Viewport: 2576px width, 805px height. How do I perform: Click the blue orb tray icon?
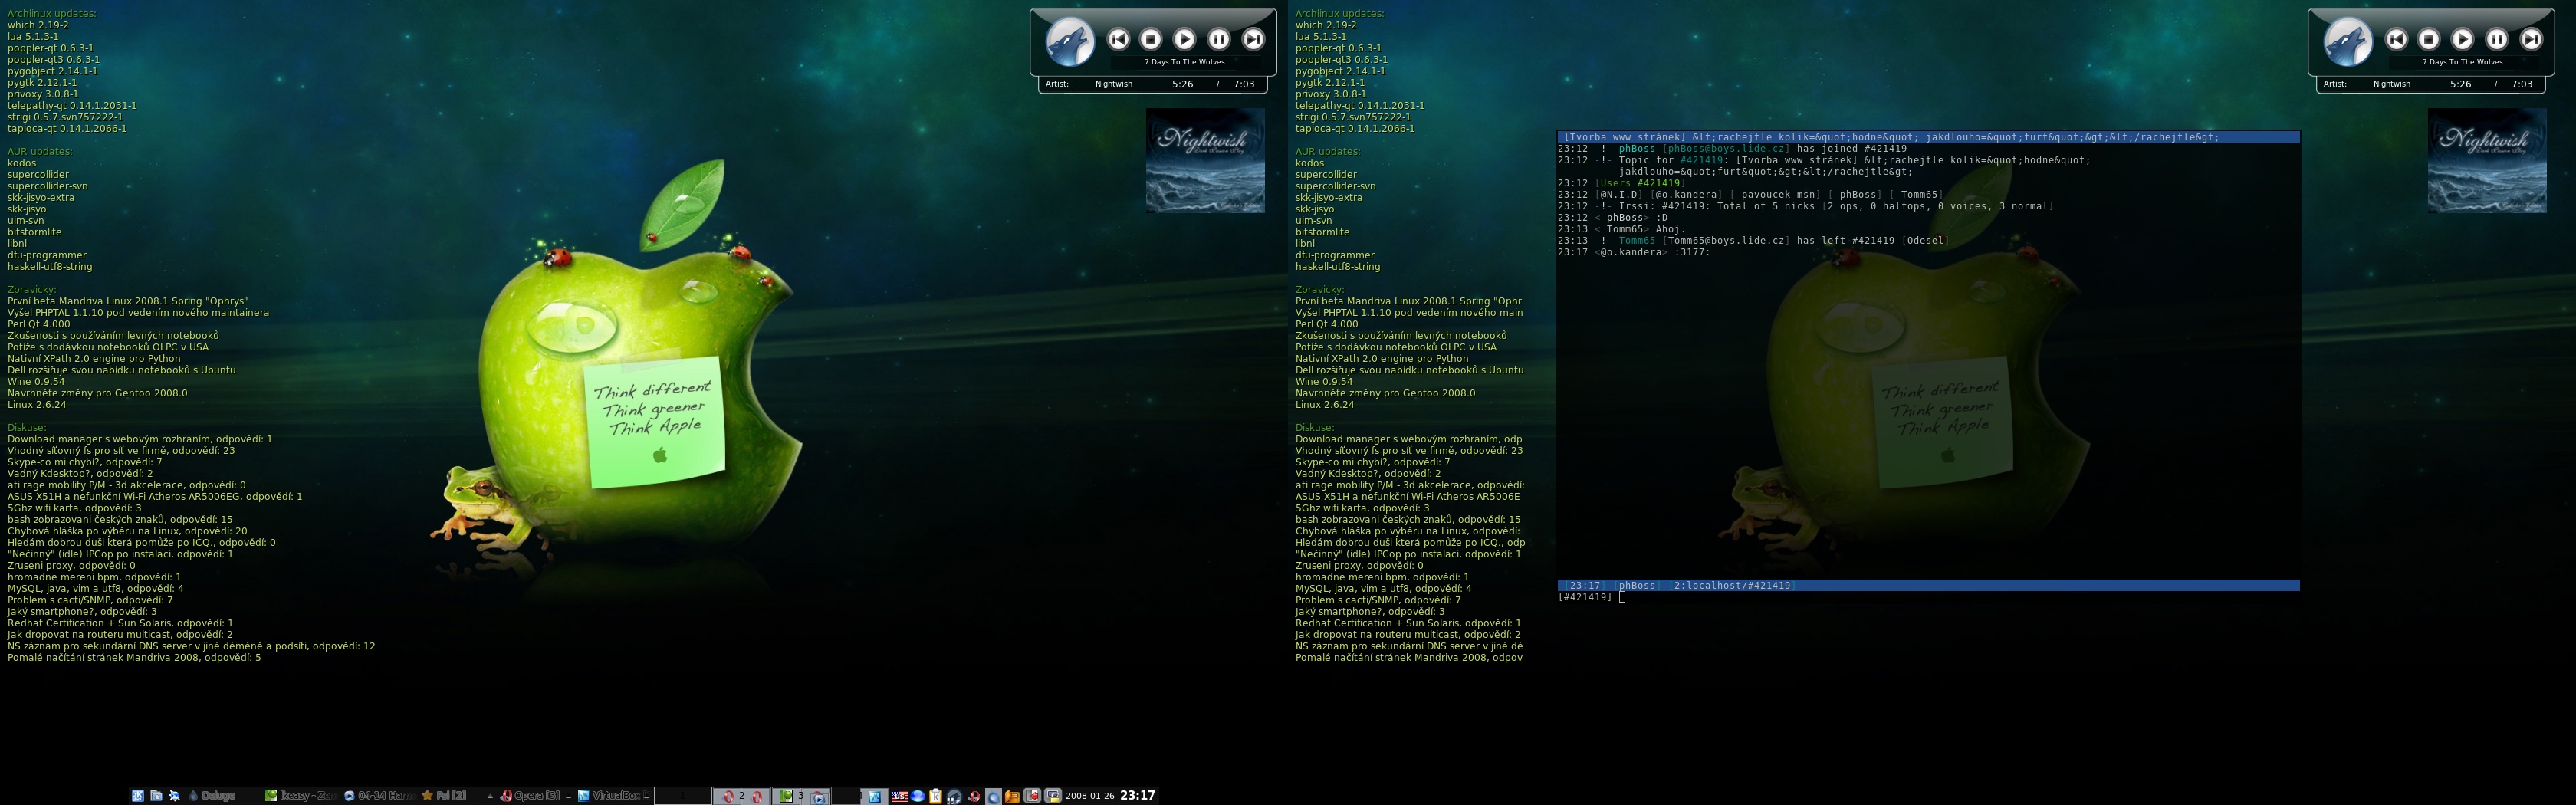pyautogui.click(x=918, y=797)
